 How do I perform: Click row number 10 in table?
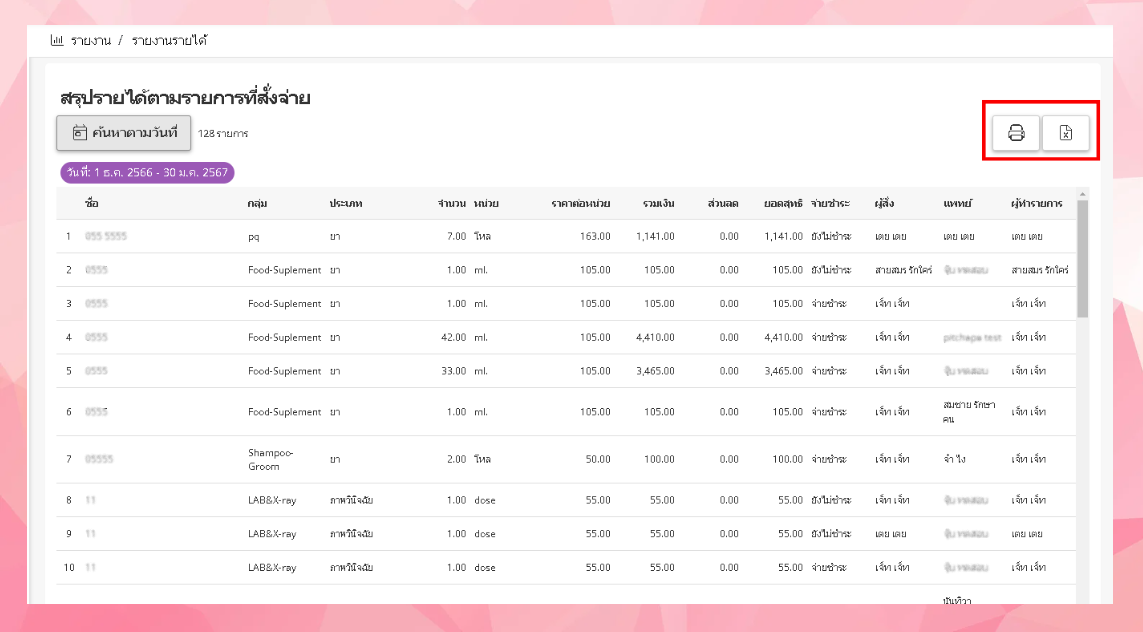click(69, 567)
